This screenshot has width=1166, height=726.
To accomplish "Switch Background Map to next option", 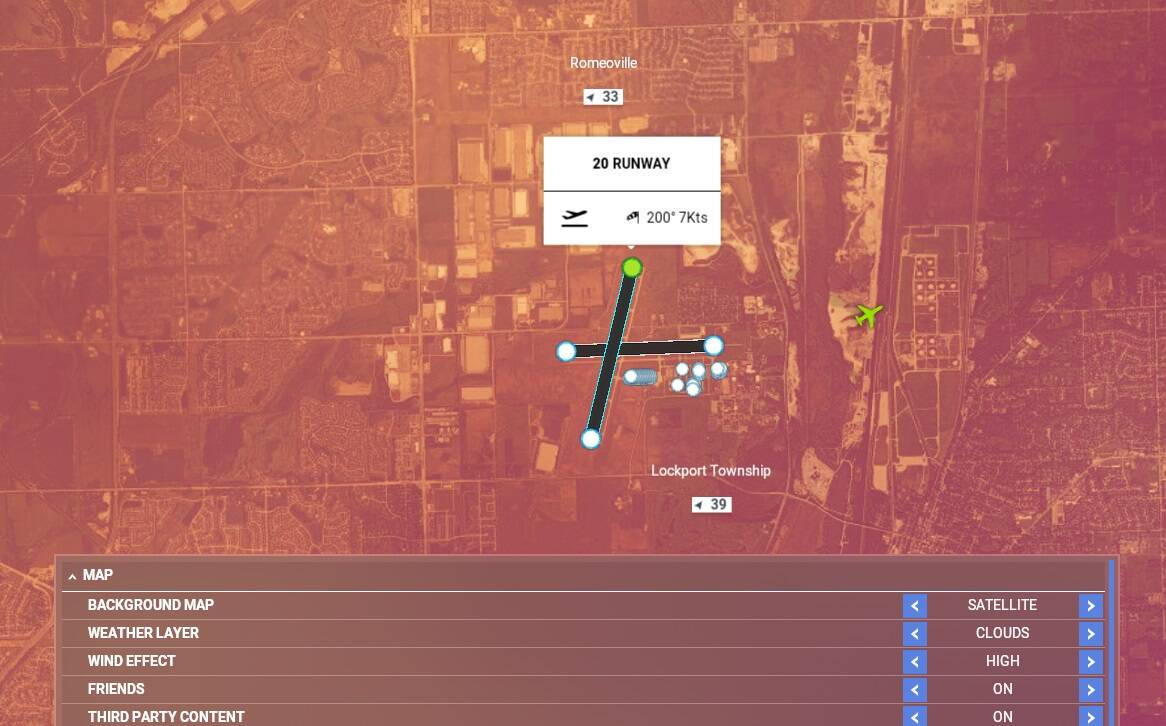I will click(x=1091, y=605).
